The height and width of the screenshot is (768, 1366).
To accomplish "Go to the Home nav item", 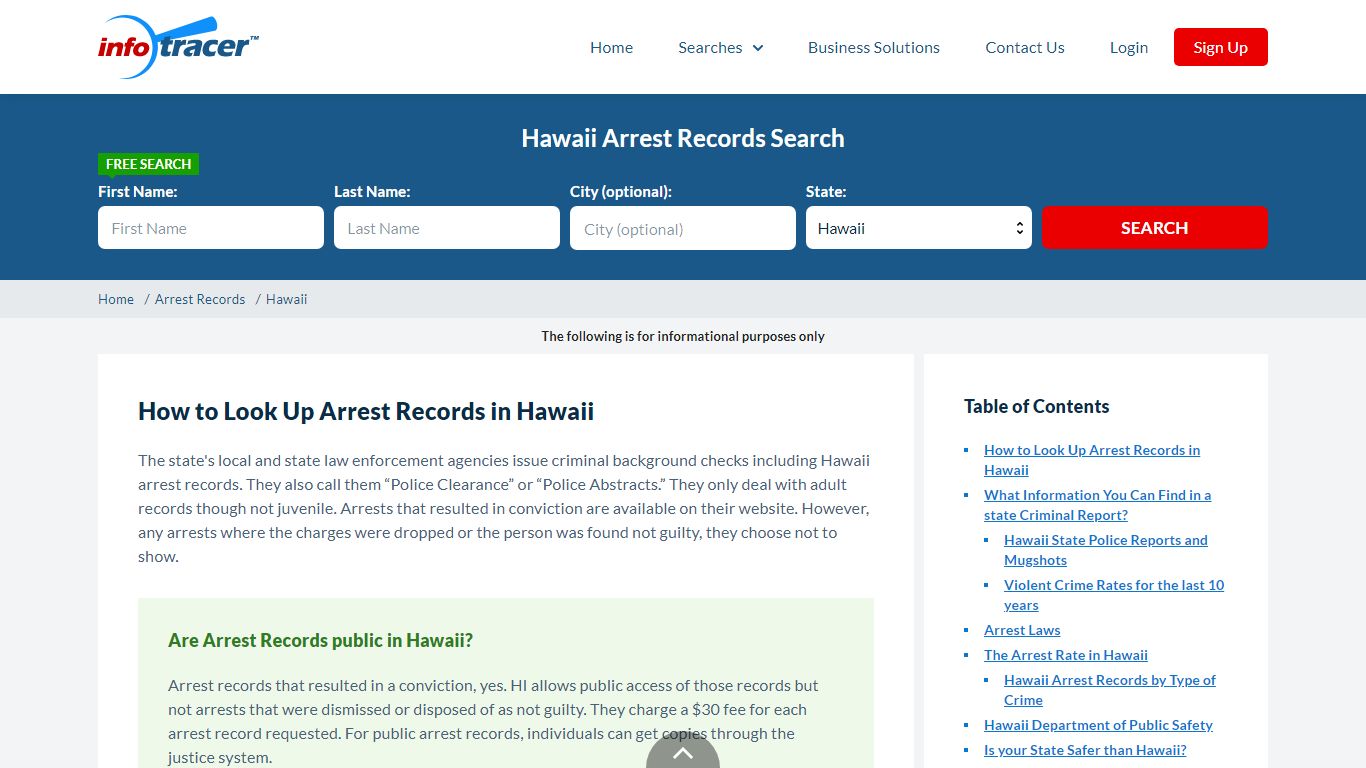I will click(611, 47).
